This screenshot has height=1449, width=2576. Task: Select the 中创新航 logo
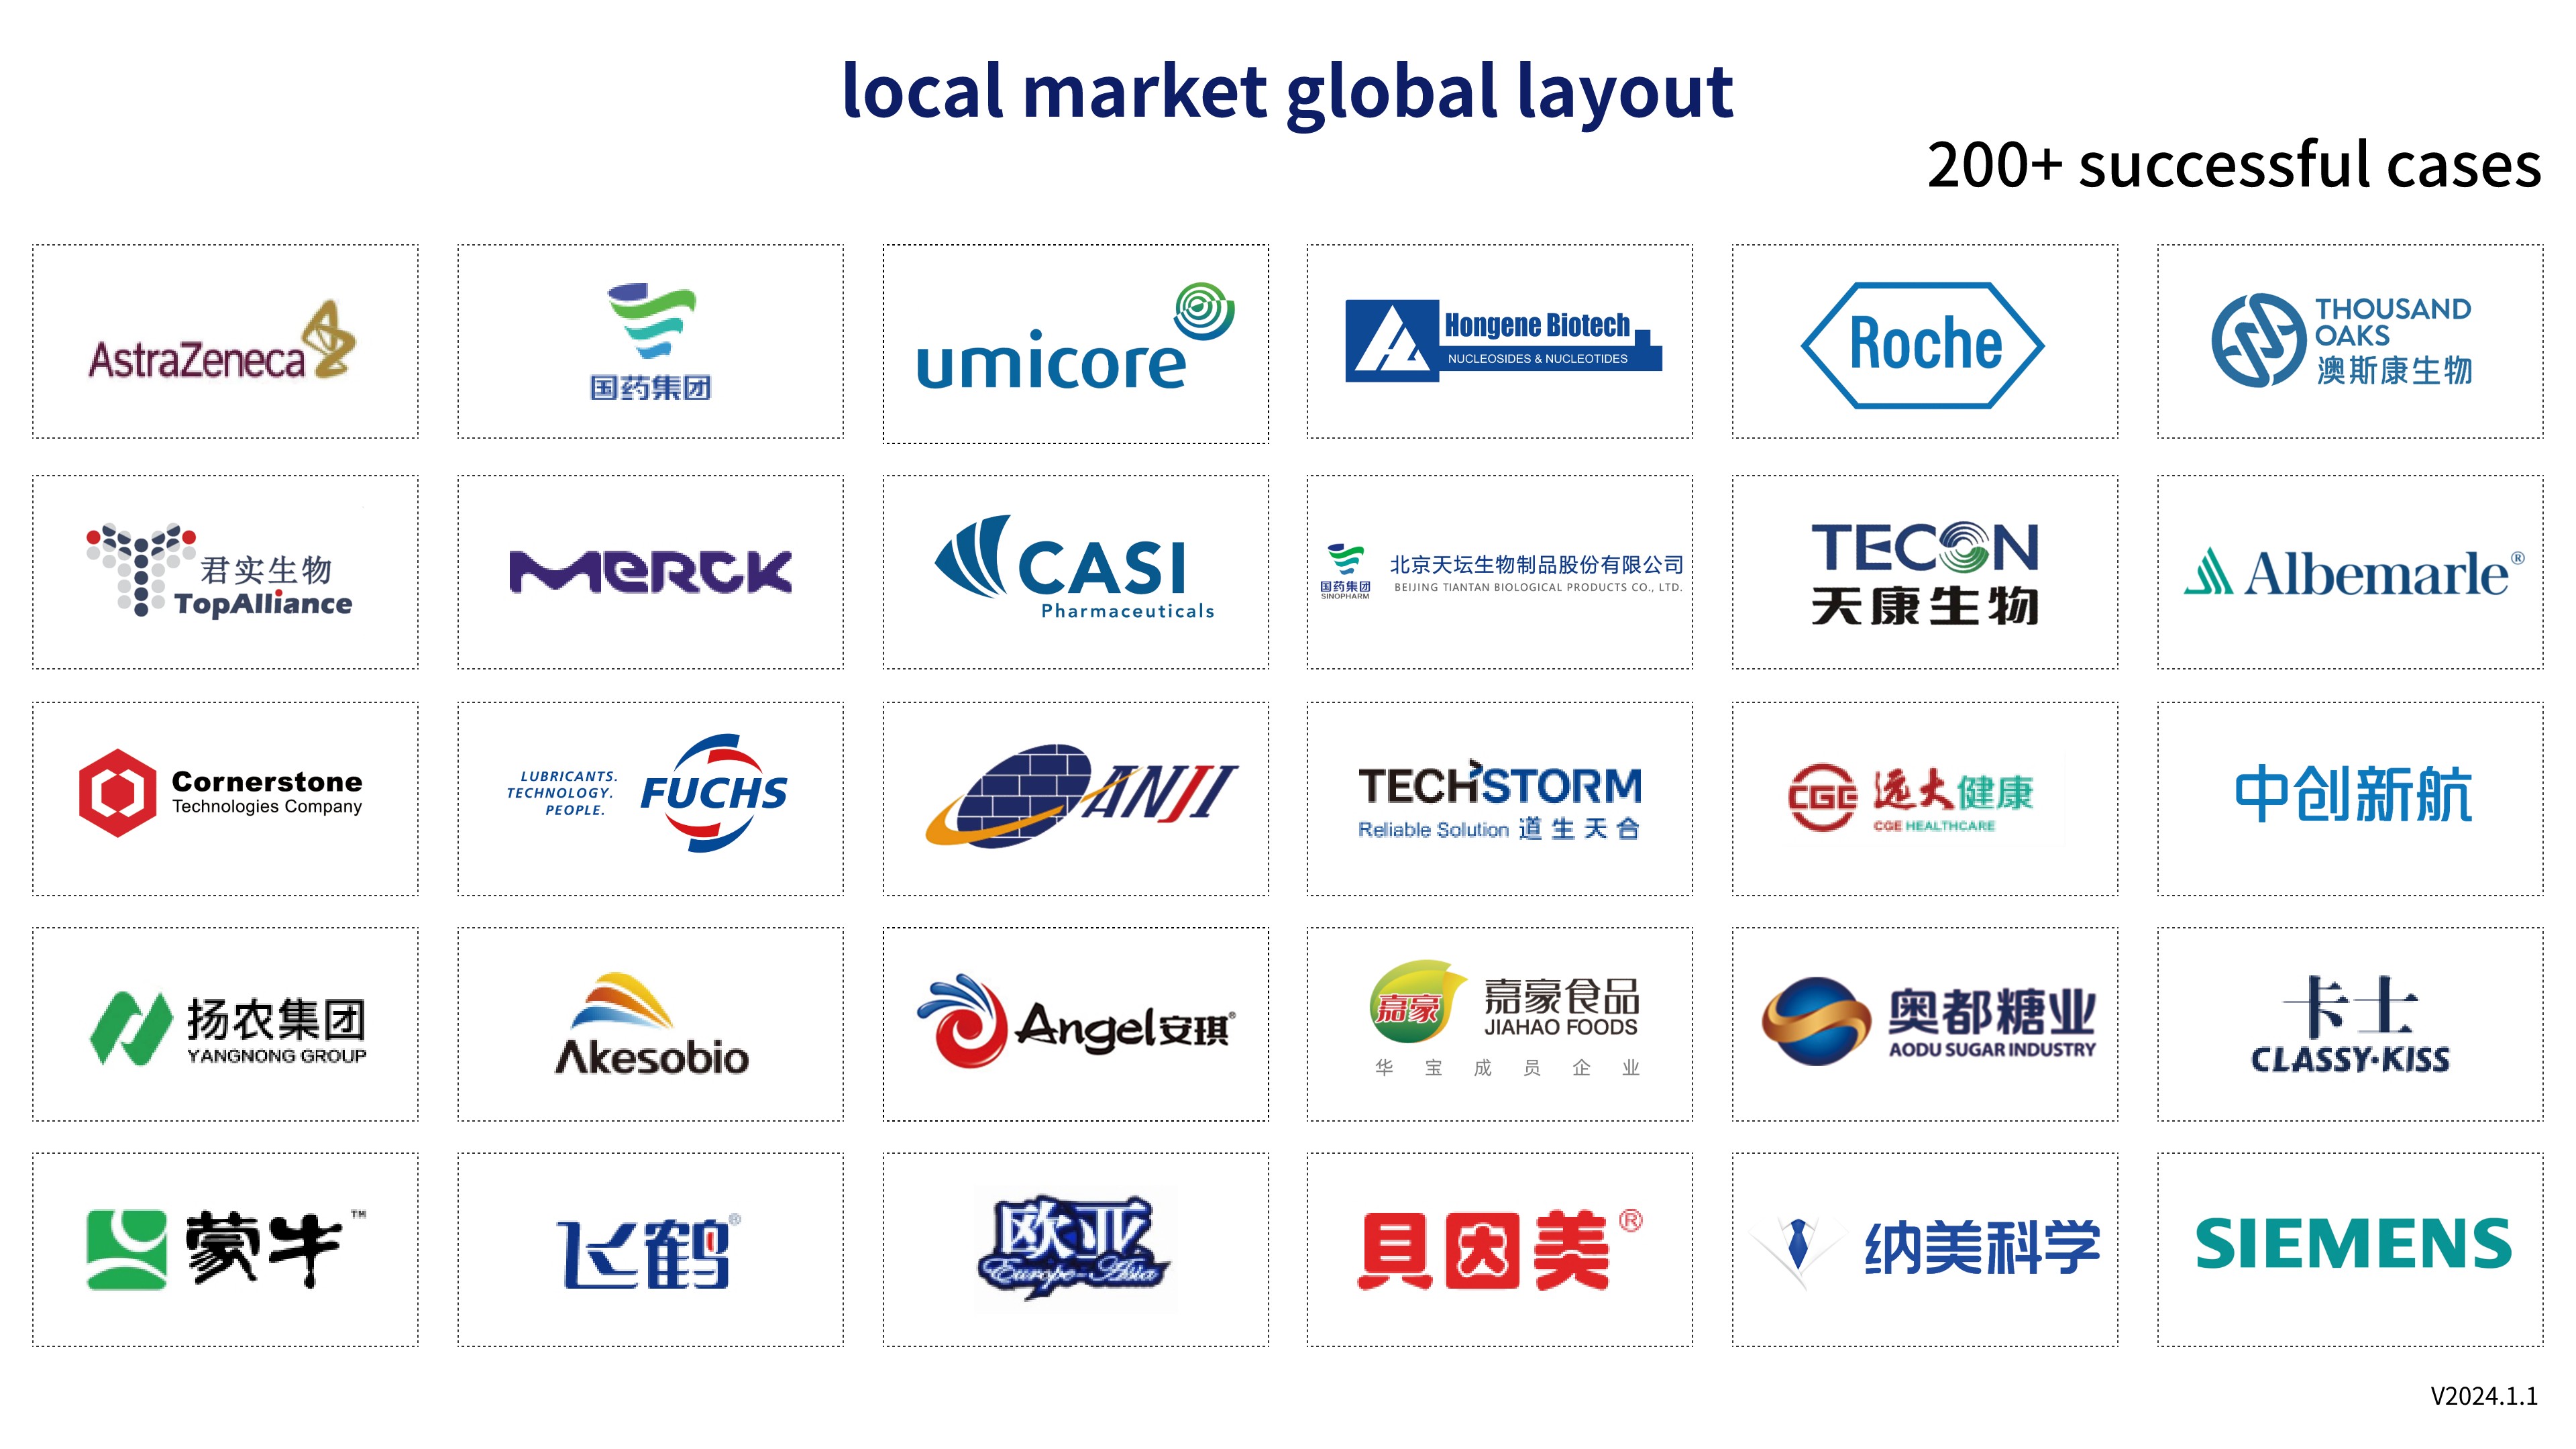pyautogui.click(x=2353, y=795)
